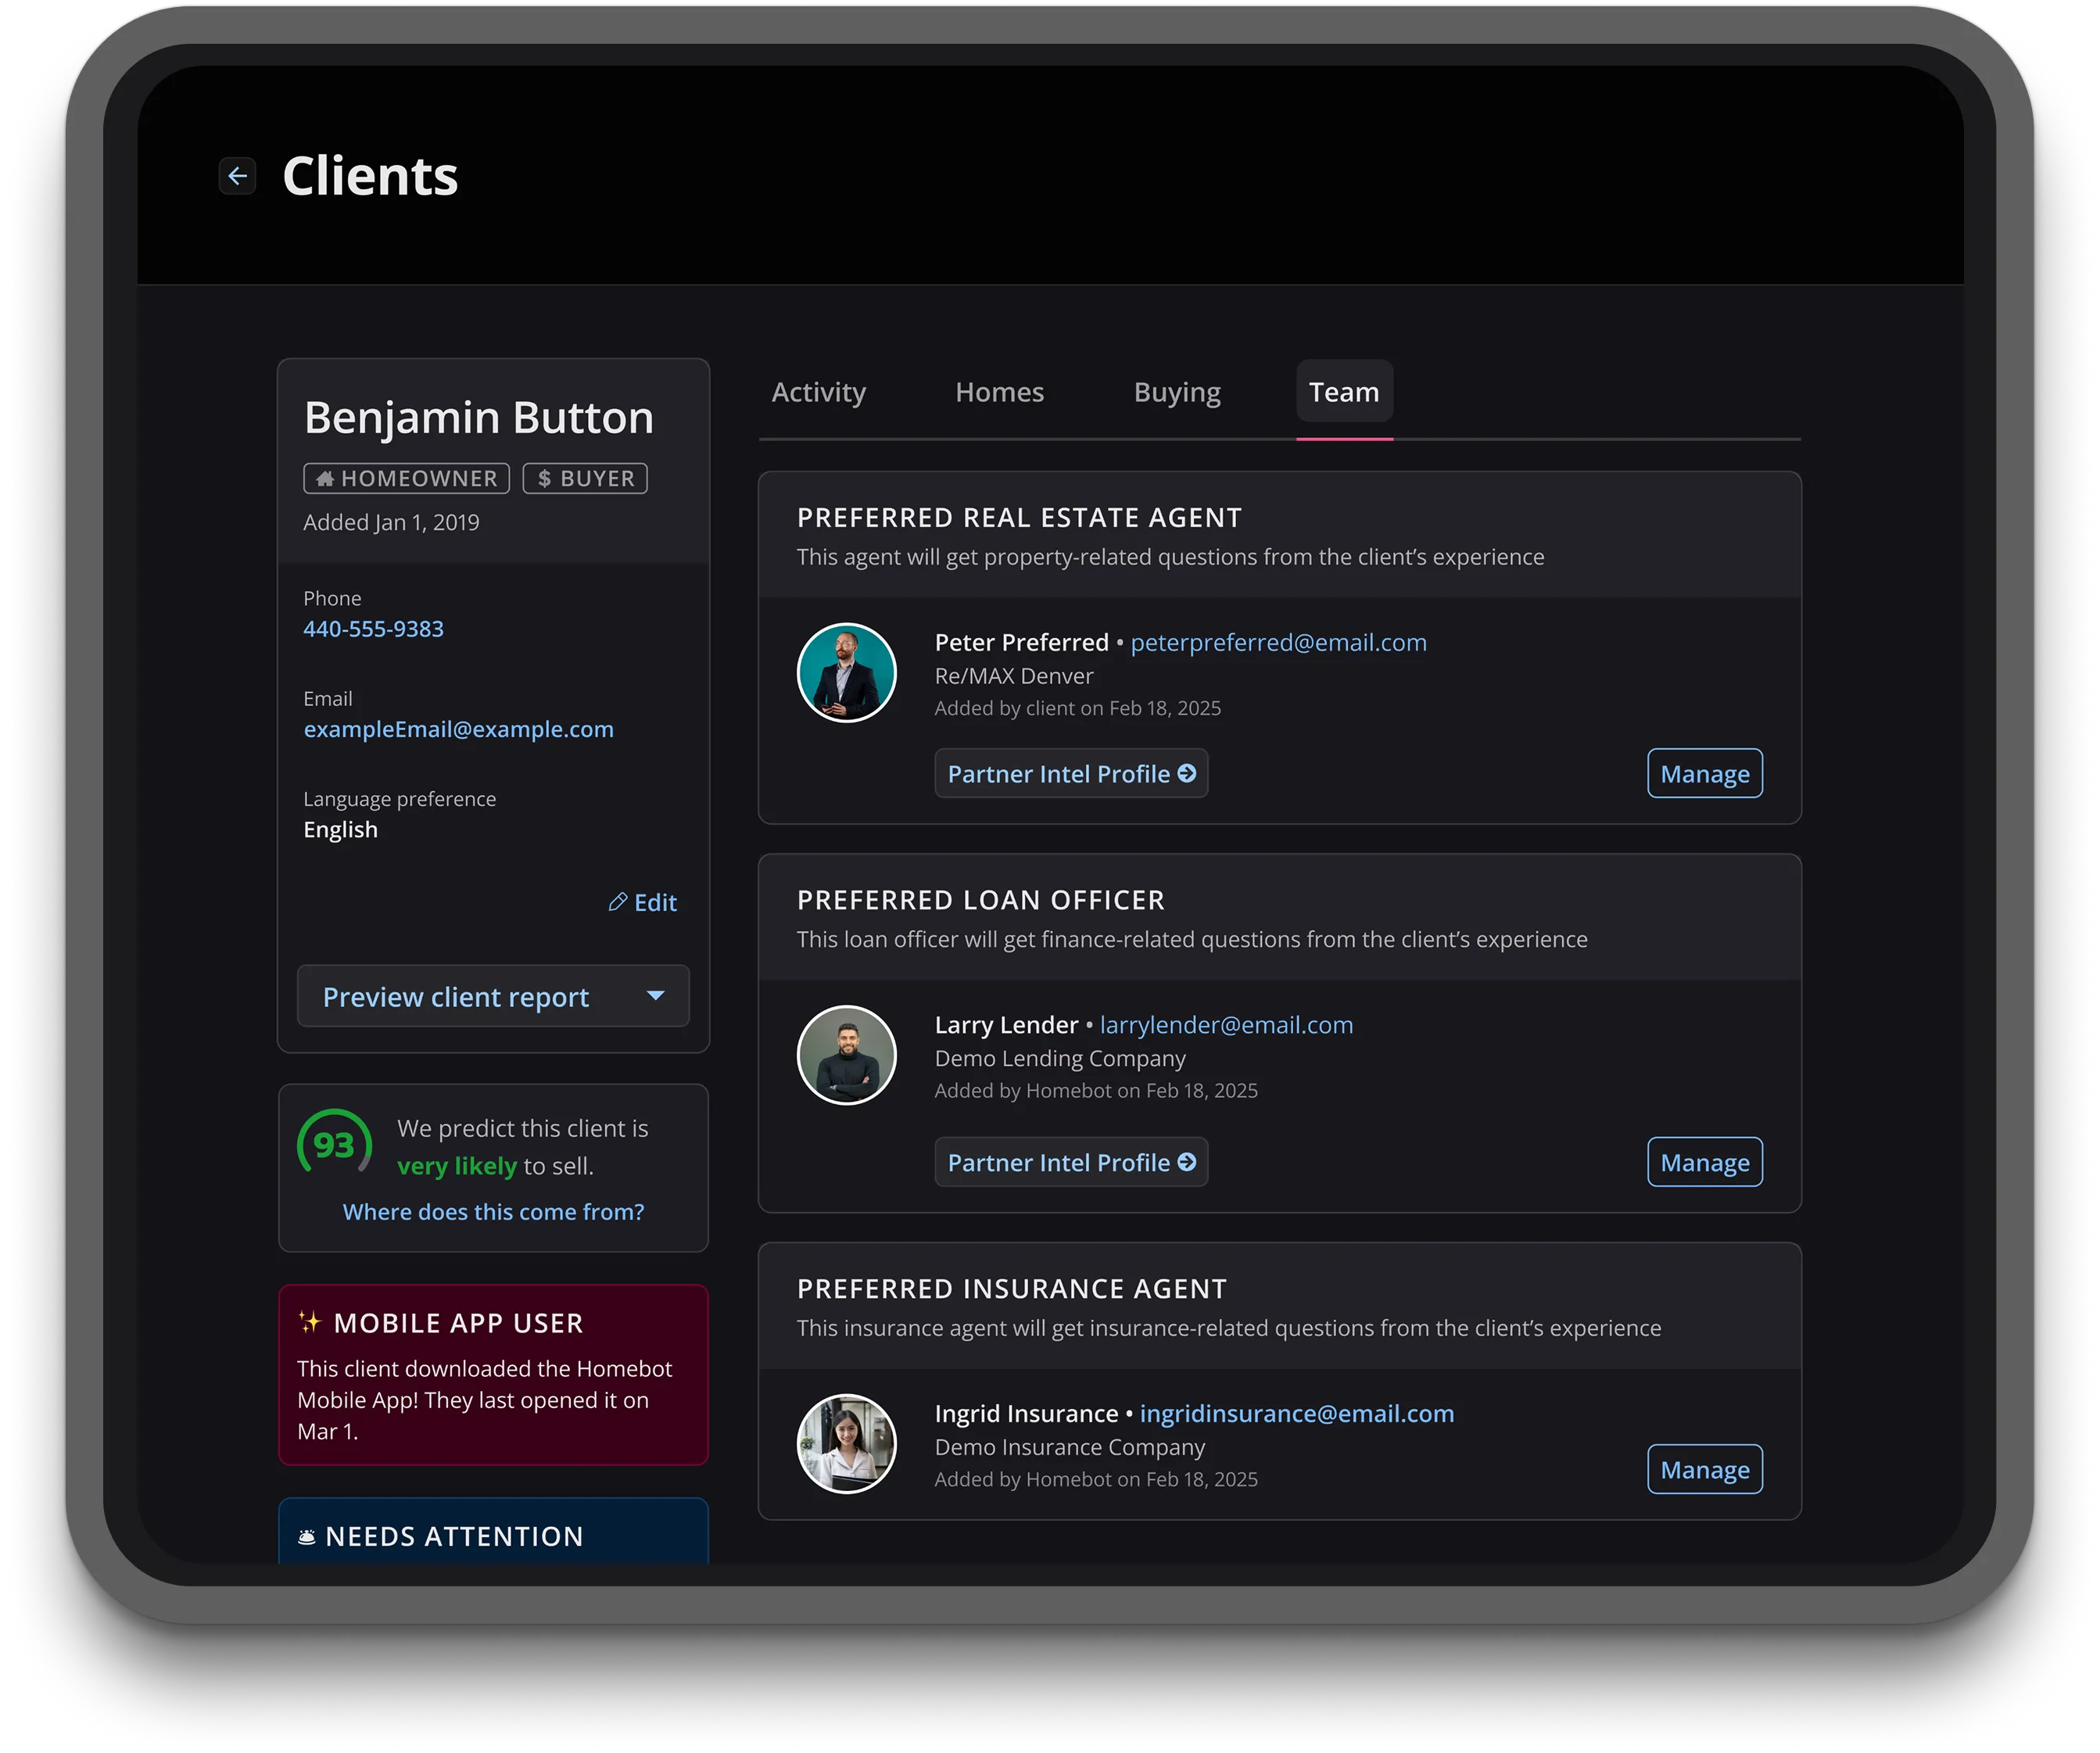Click the pencil icon next to Edit

tap(618, 902)
